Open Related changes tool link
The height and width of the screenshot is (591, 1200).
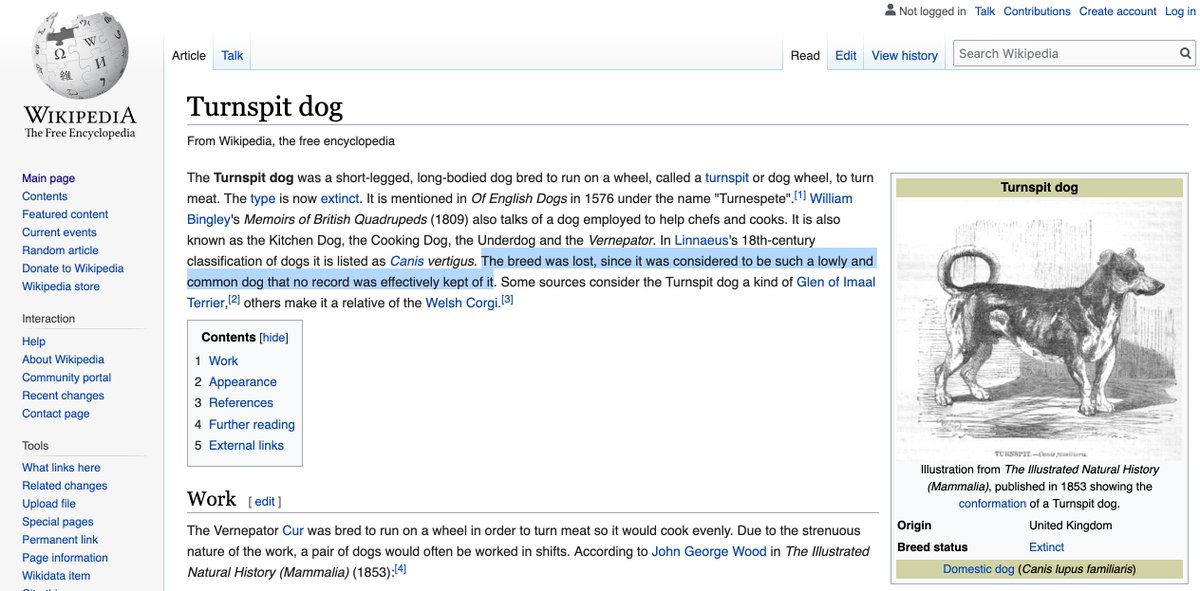tap(65, 485)
